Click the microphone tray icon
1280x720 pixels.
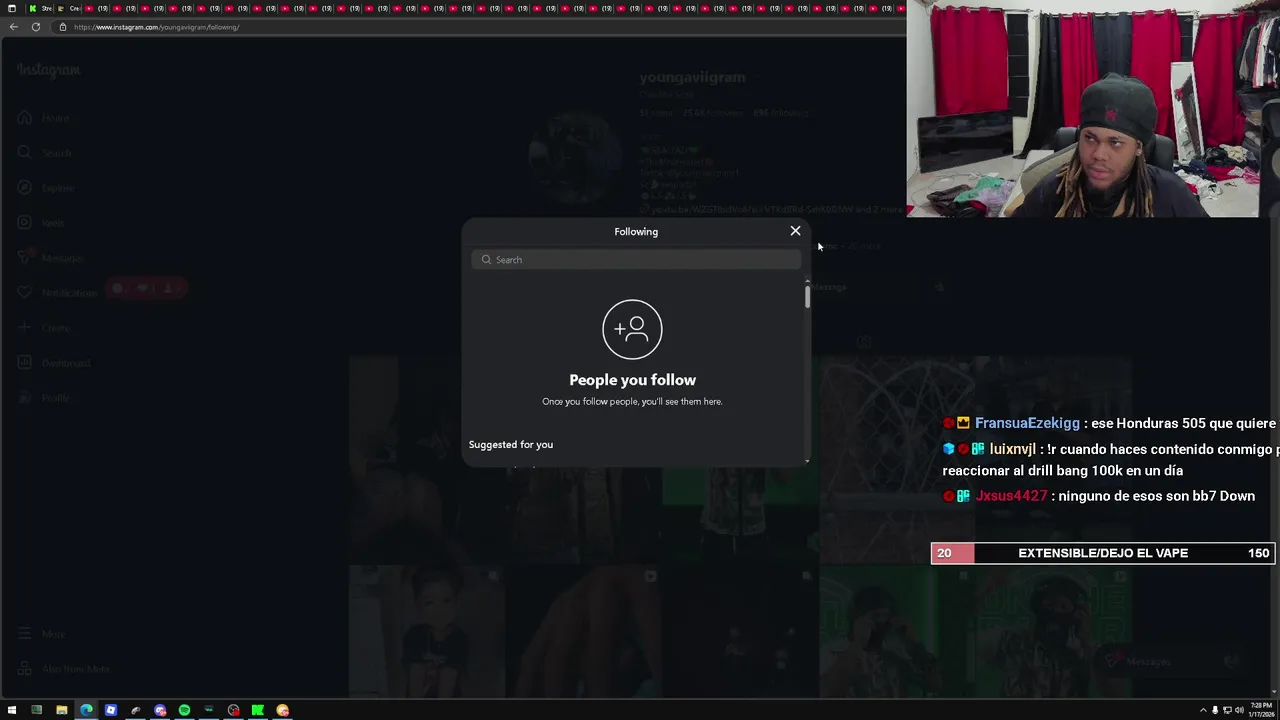pyautogui.click(x=1215, y=710)
